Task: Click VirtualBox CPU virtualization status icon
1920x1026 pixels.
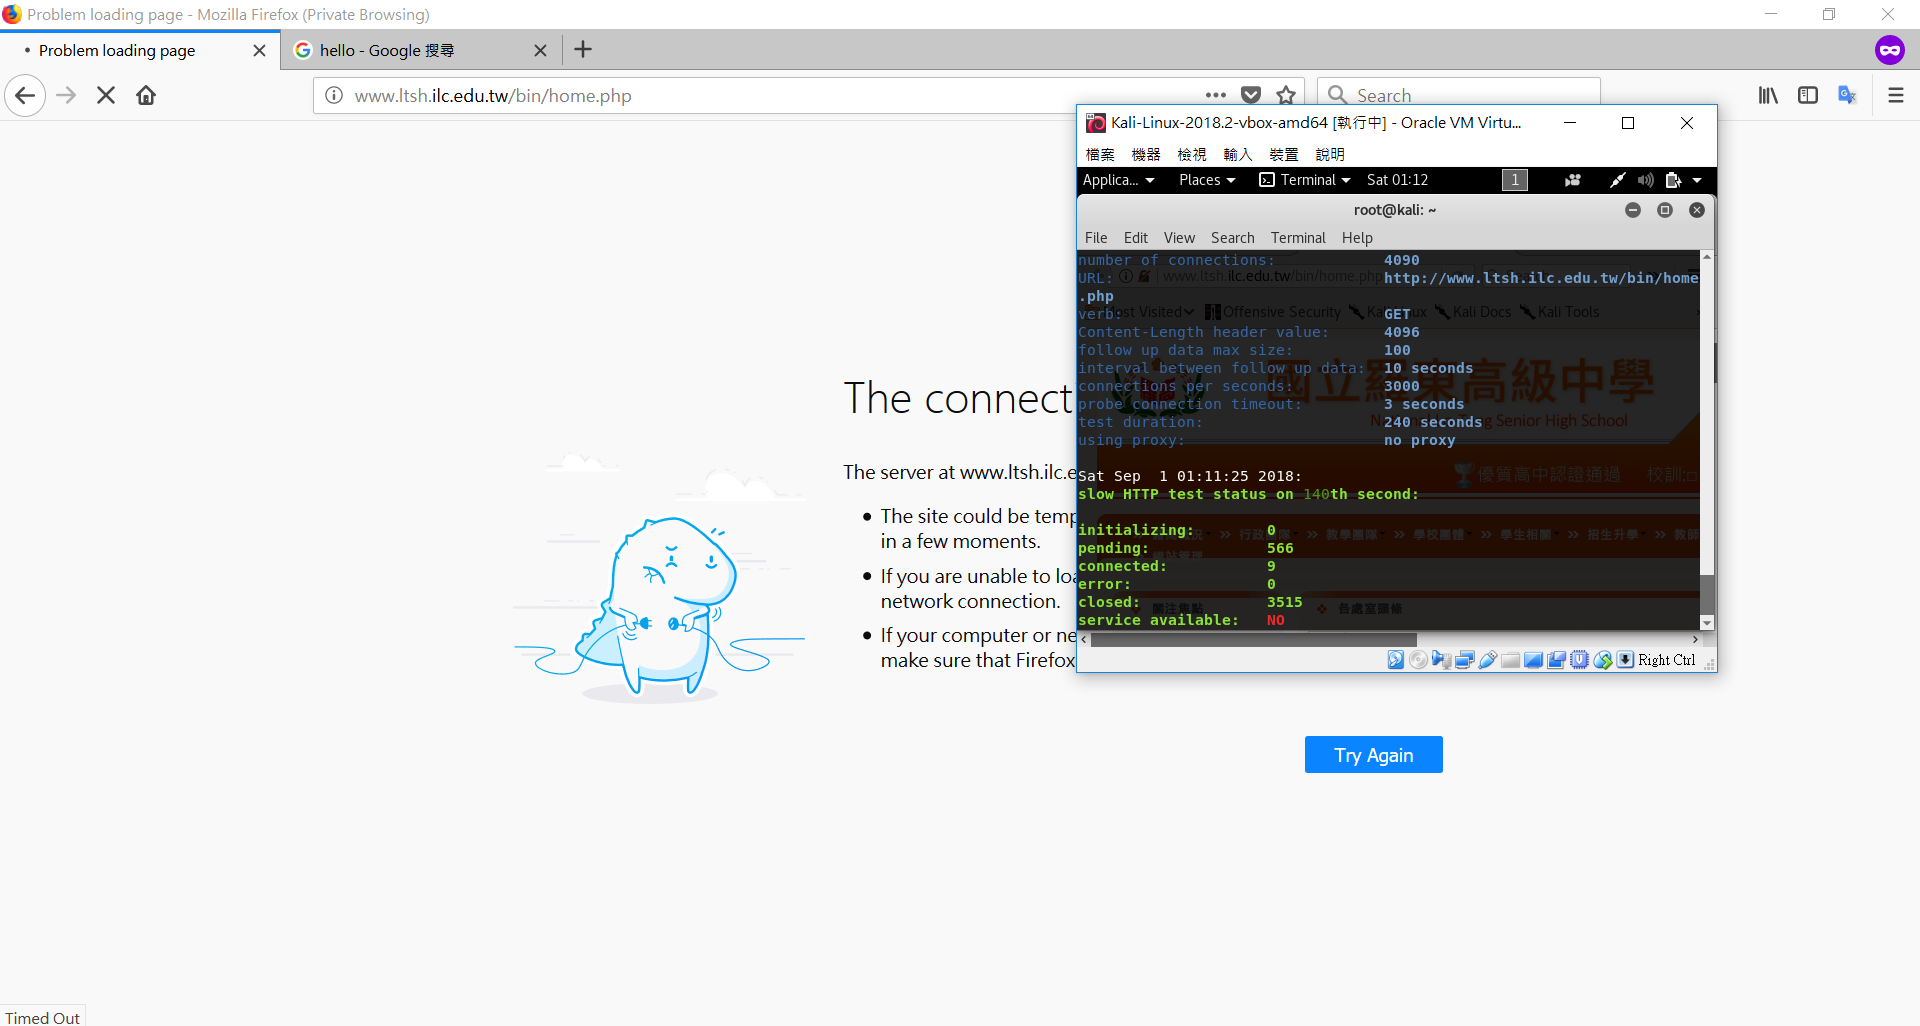Action: (x=1580, y=660)
